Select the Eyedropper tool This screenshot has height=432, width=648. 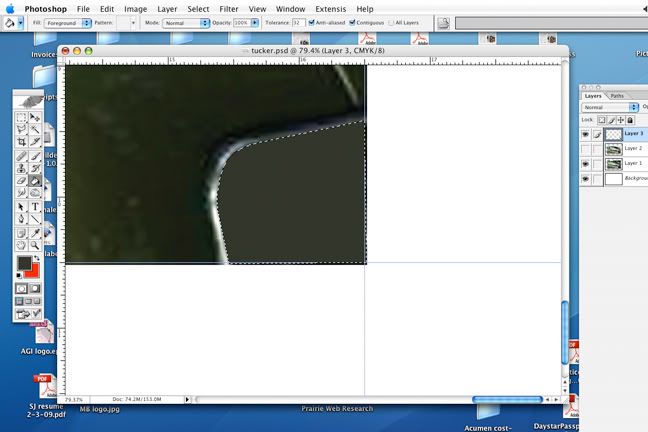click(x=35, y=233)
